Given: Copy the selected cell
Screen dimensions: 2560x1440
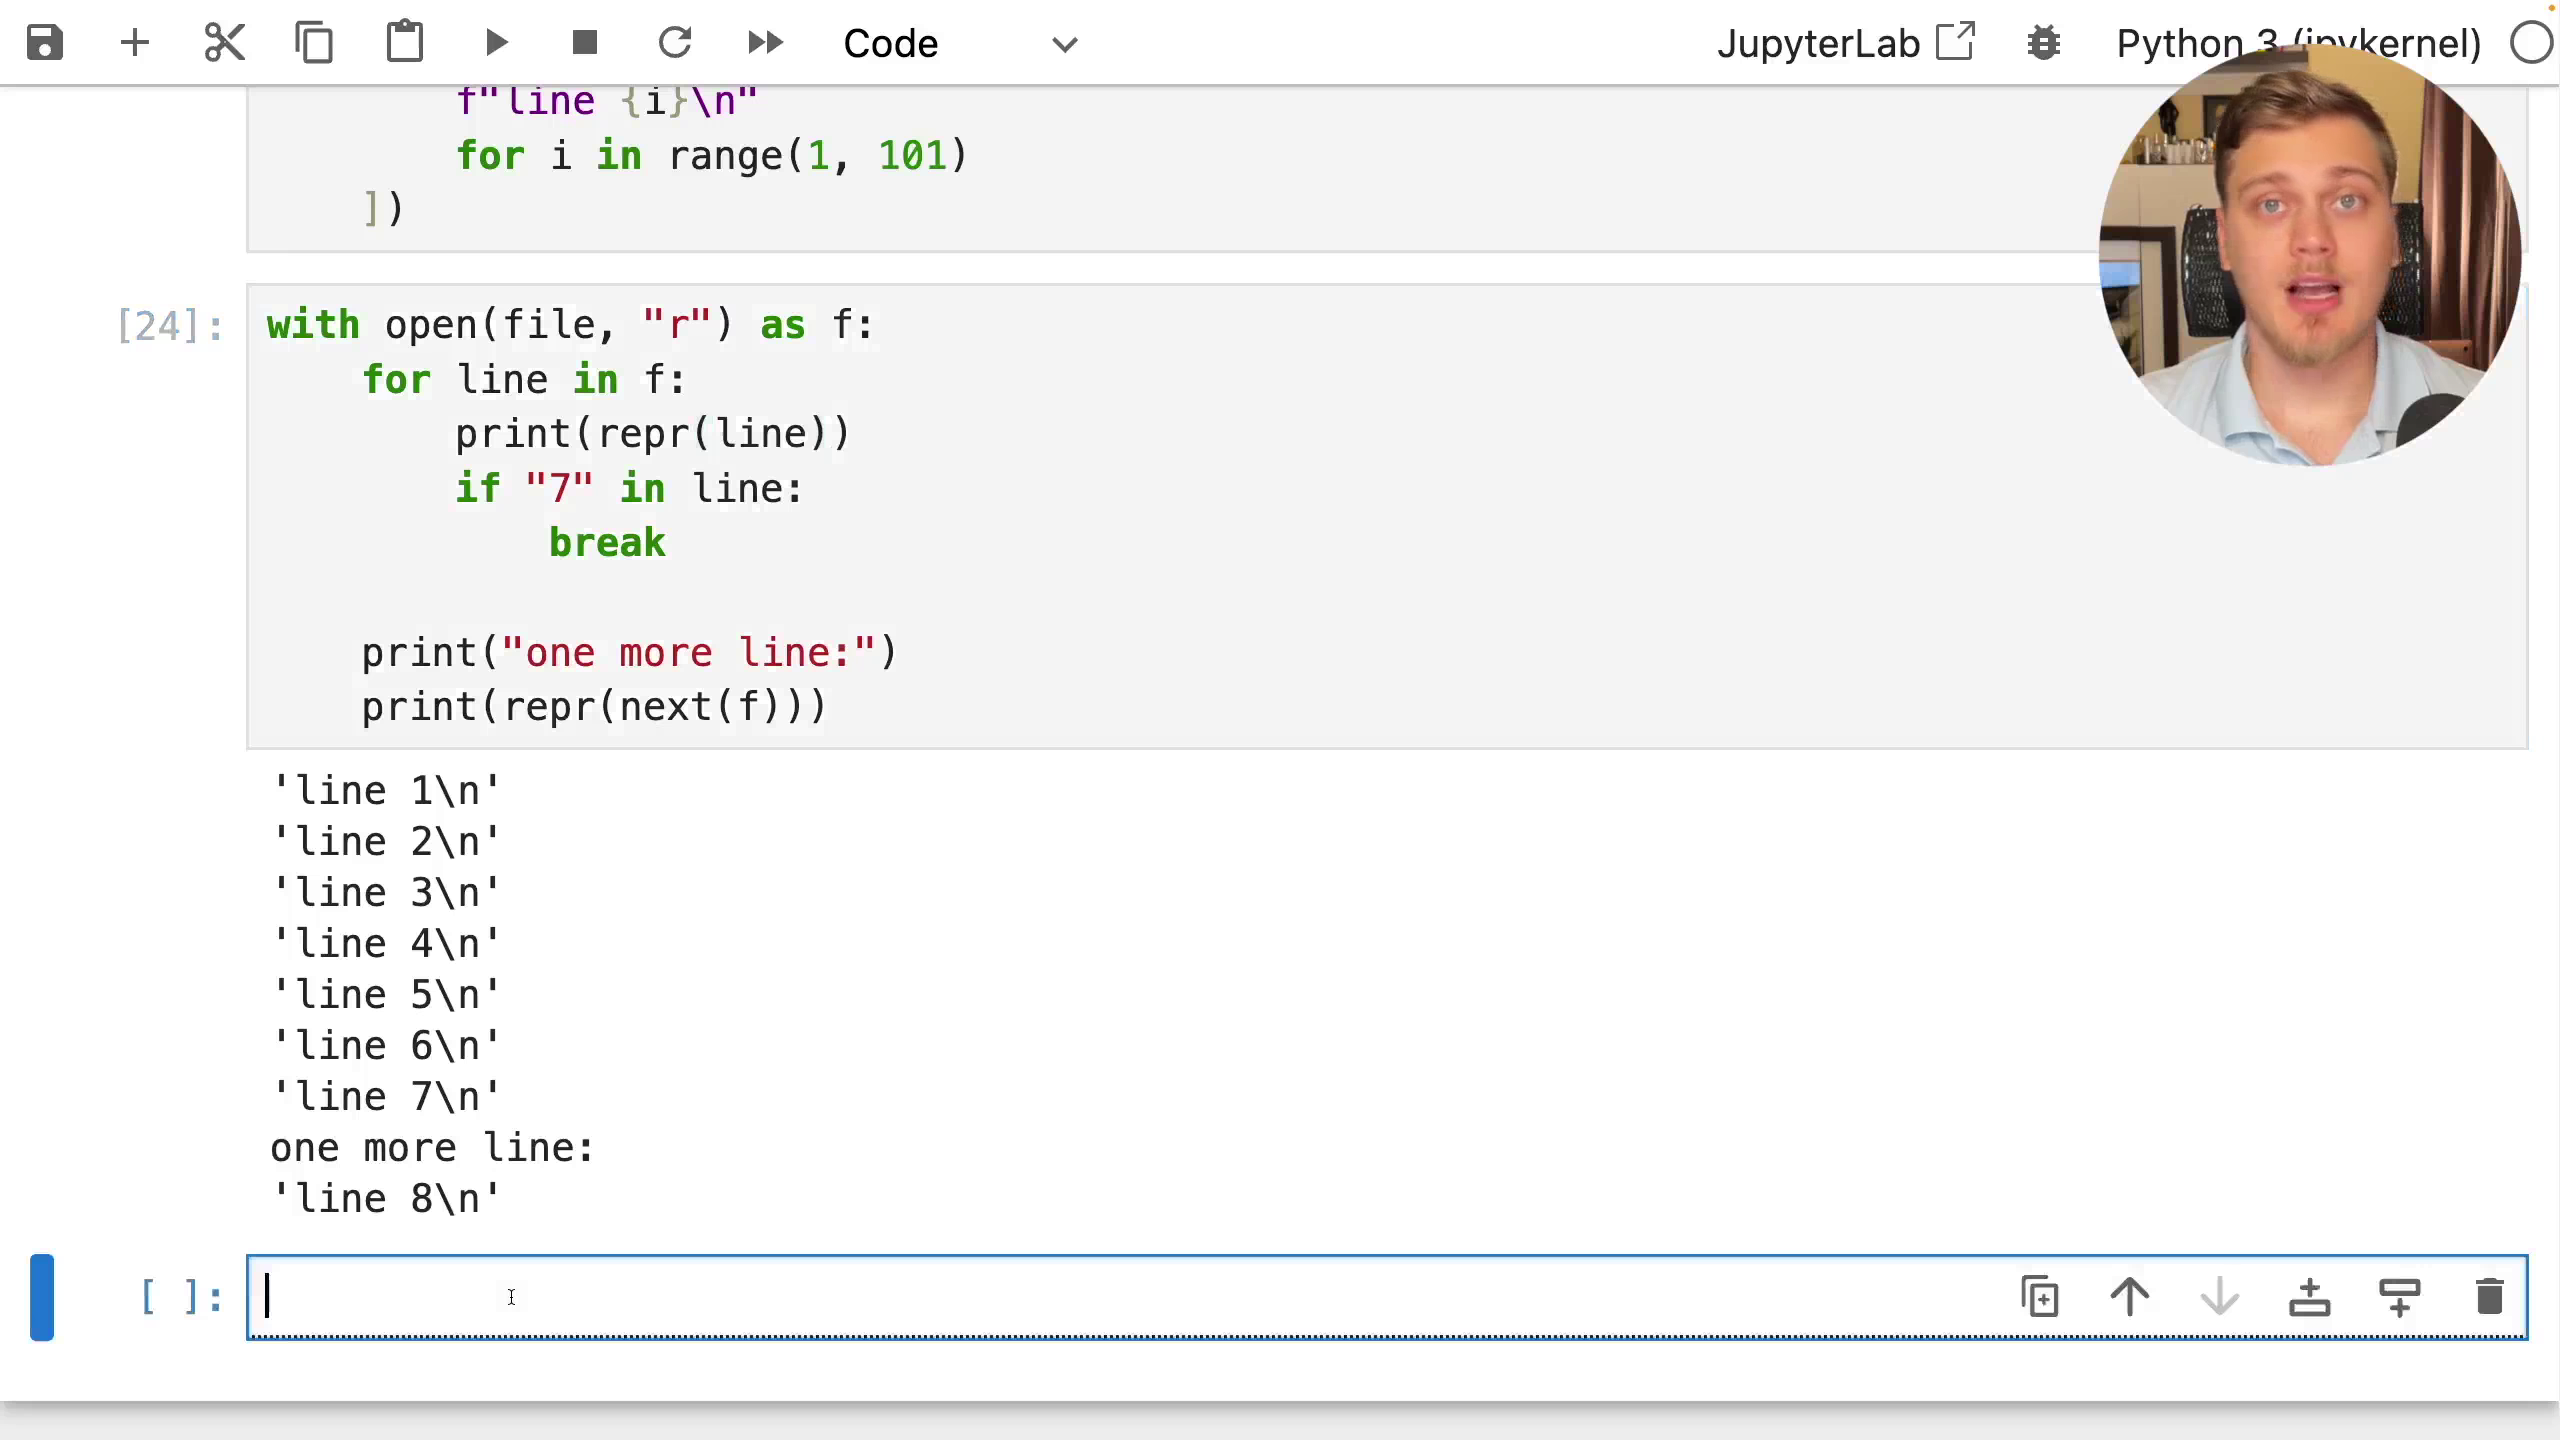Looking at the screenshot, I should coord(314,43).
